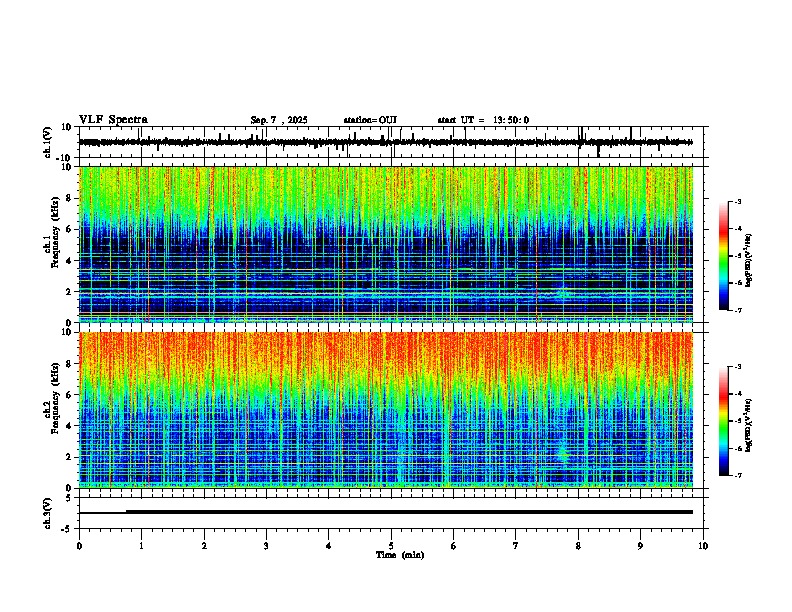Click the "2" tick on the time axis
792x612 pixels.
(x=204, y=546)
